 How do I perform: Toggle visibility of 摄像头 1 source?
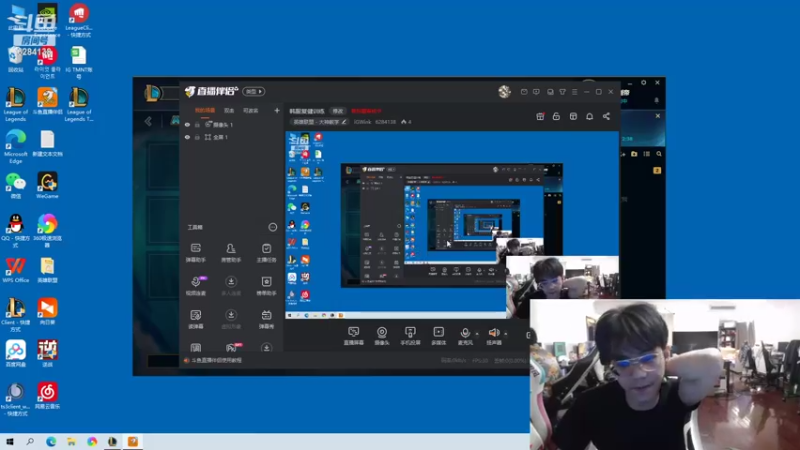(x=187, y=124)
